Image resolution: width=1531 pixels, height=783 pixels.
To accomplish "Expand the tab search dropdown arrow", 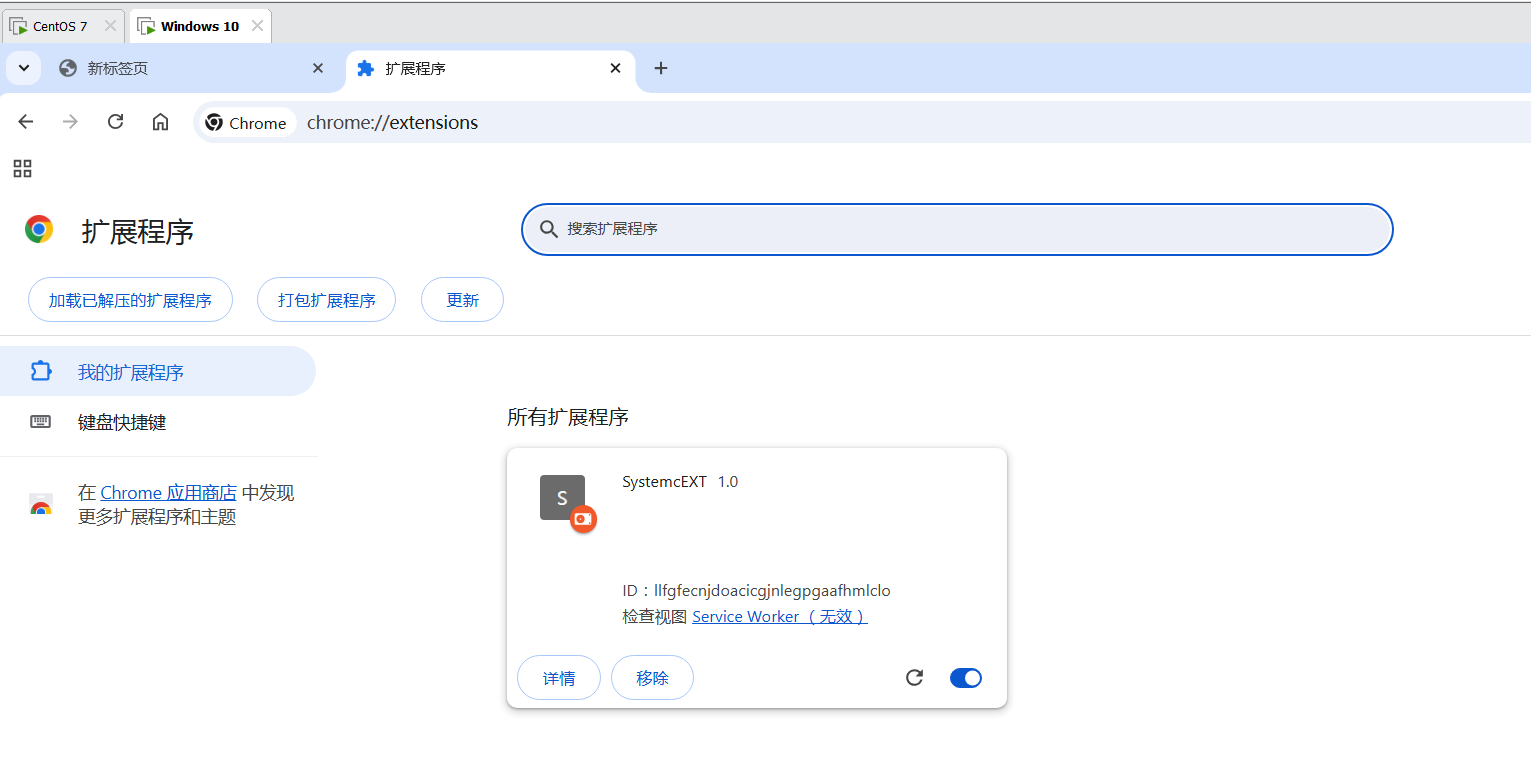I will click(x=24, y=68).
